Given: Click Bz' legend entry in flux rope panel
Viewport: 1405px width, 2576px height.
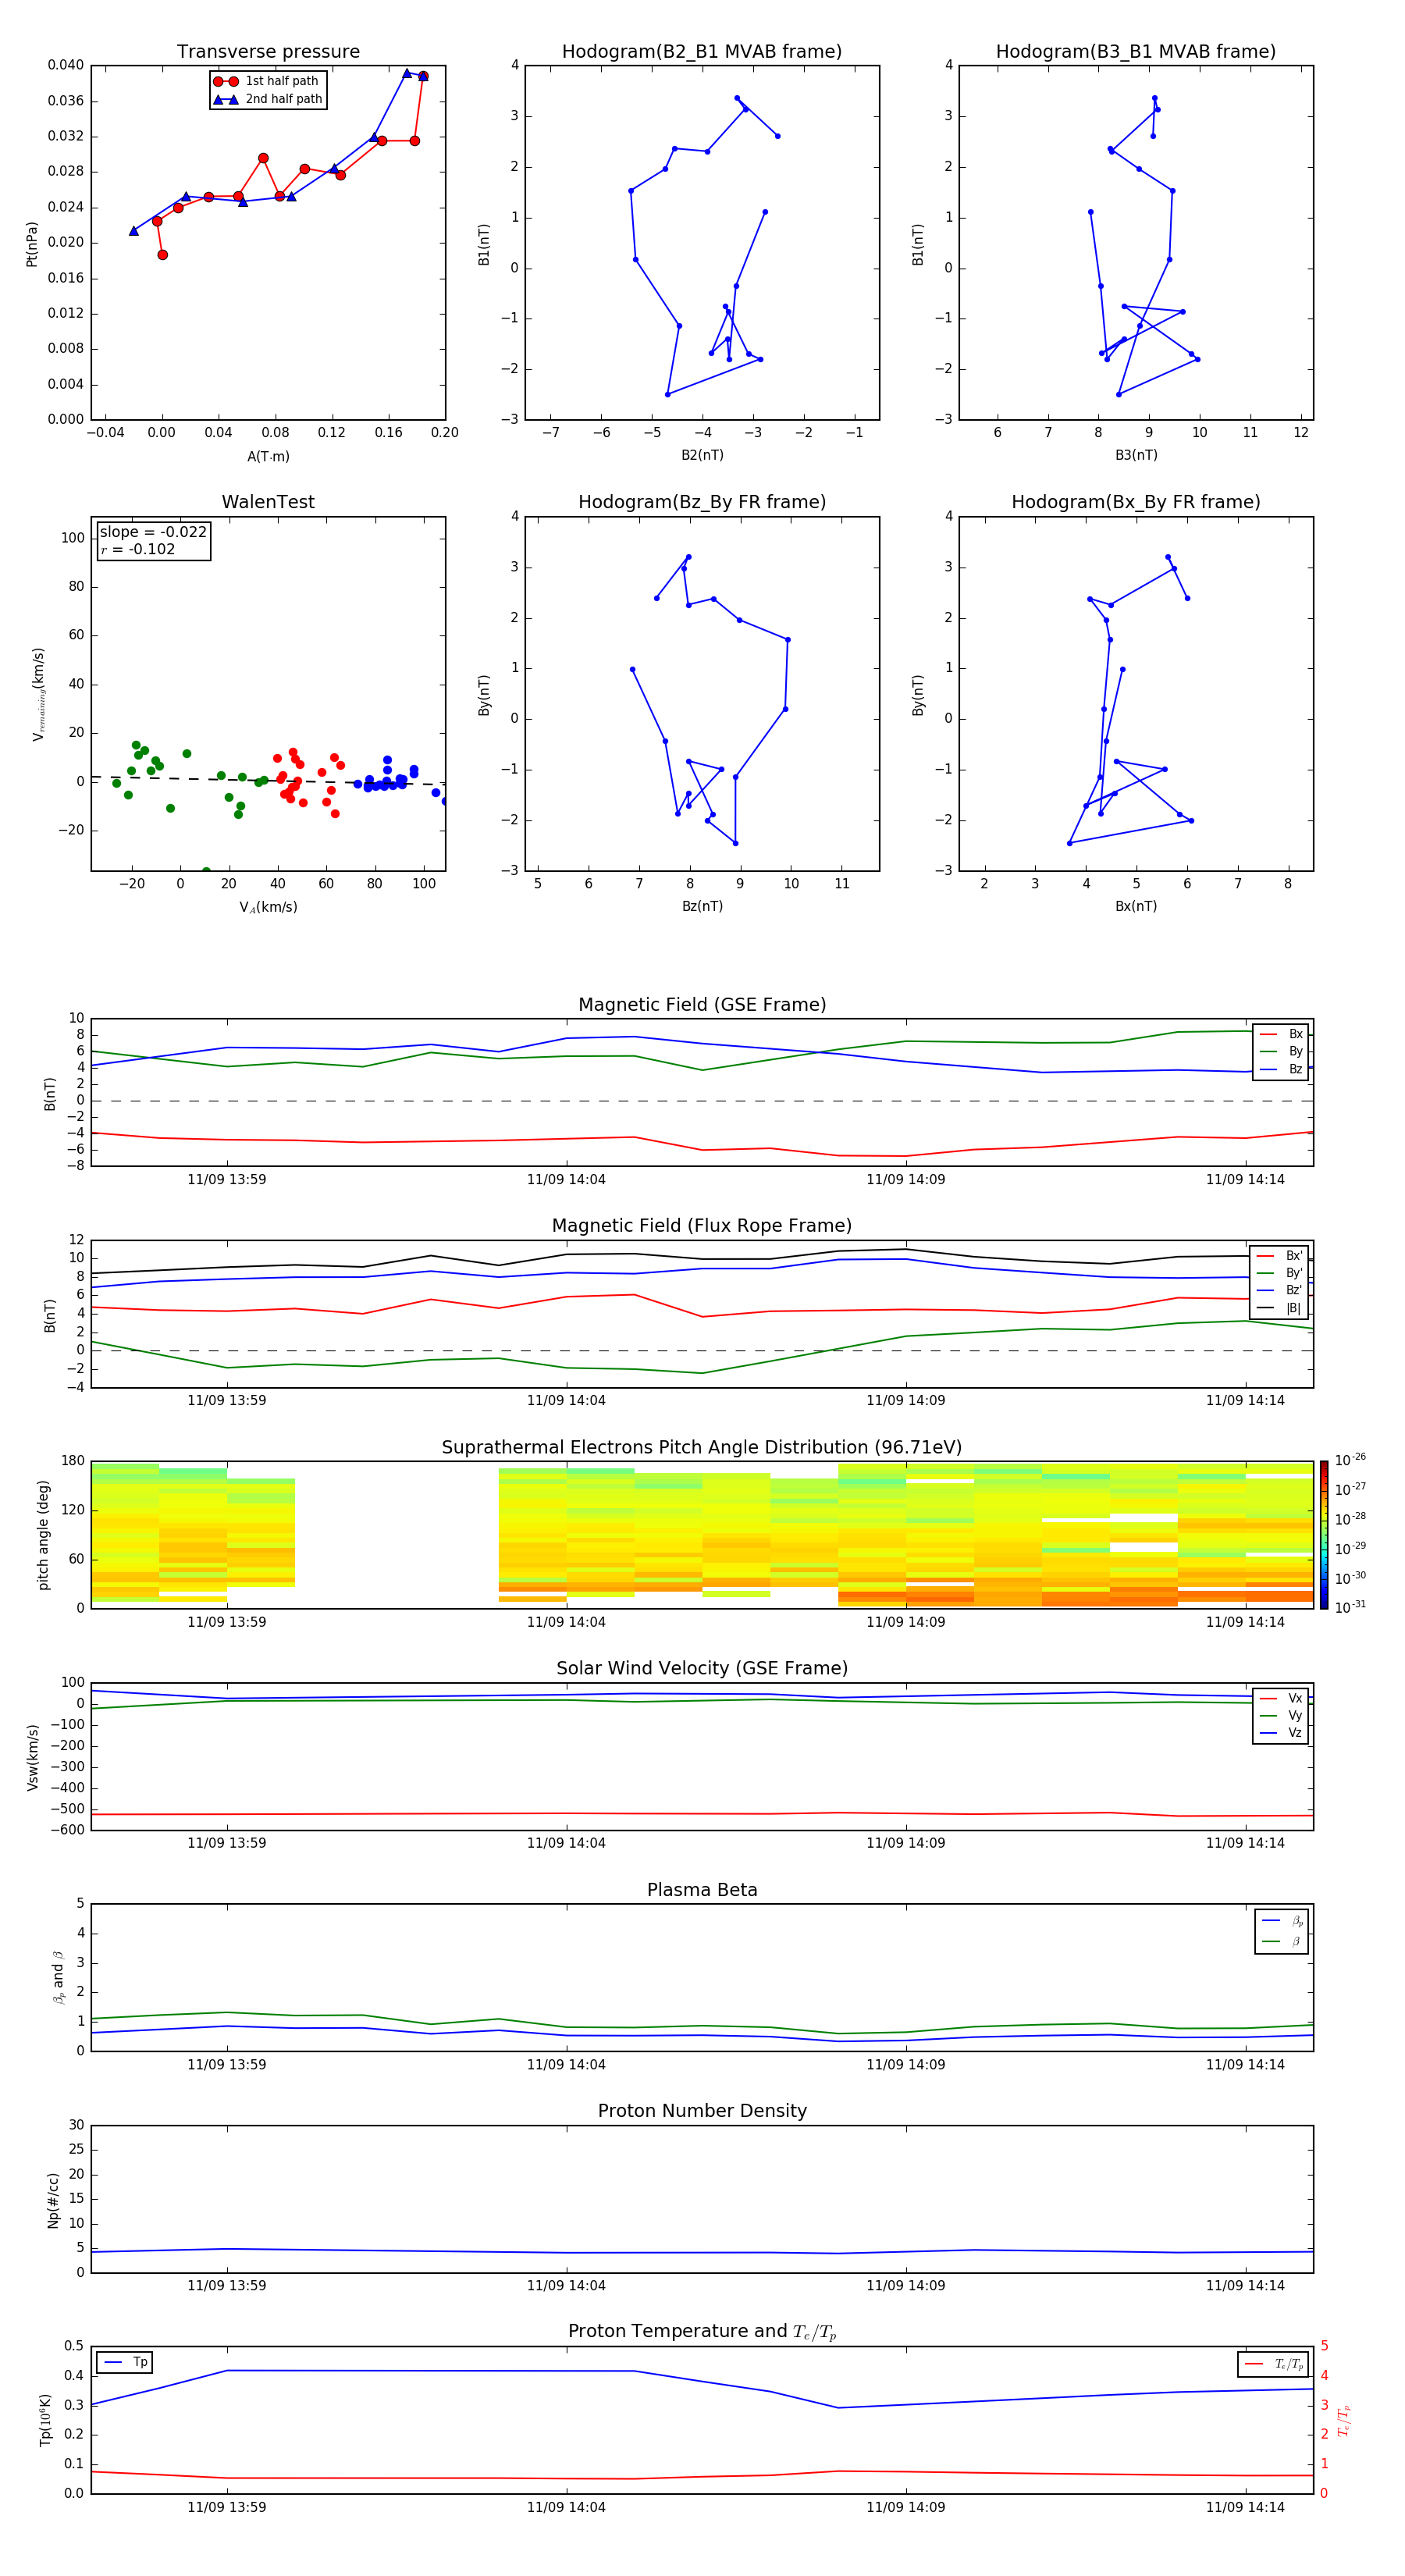Looking at the screenshot, I should (x=1280, y=1290).
